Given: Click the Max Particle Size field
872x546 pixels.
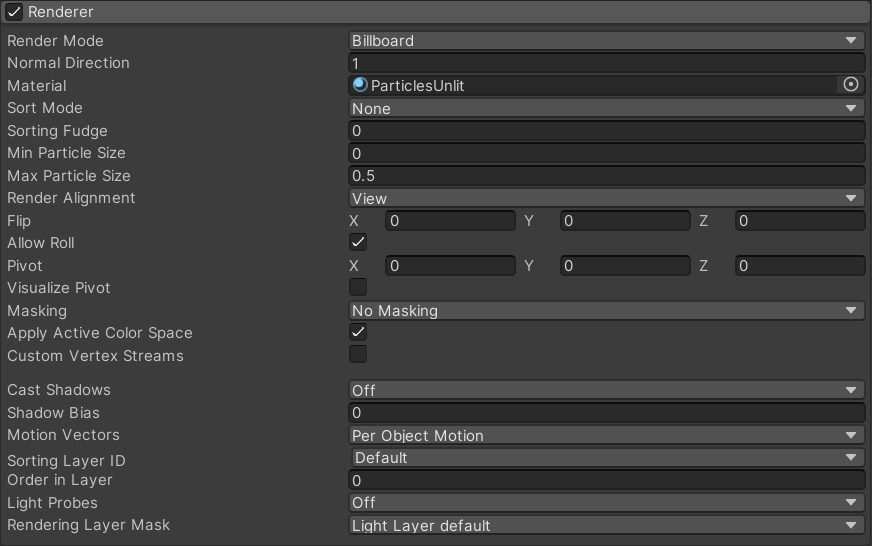Looking at the screenshot, I should coord(607,176).
